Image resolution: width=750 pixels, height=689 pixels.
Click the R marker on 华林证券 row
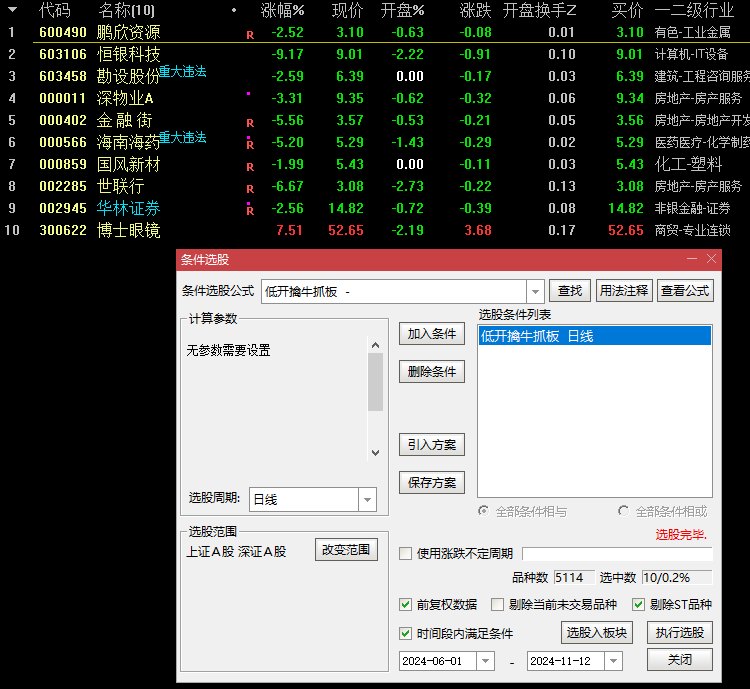pyautogui.click(x=250, y=211)
